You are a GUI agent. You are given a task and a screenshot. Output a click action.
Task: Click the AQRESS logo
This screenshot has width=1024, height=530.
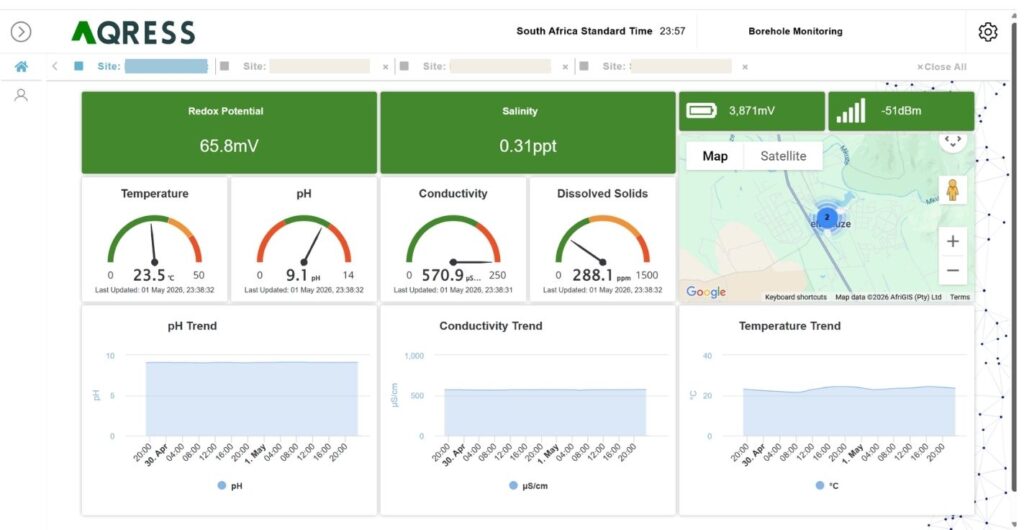pos(133,32)
